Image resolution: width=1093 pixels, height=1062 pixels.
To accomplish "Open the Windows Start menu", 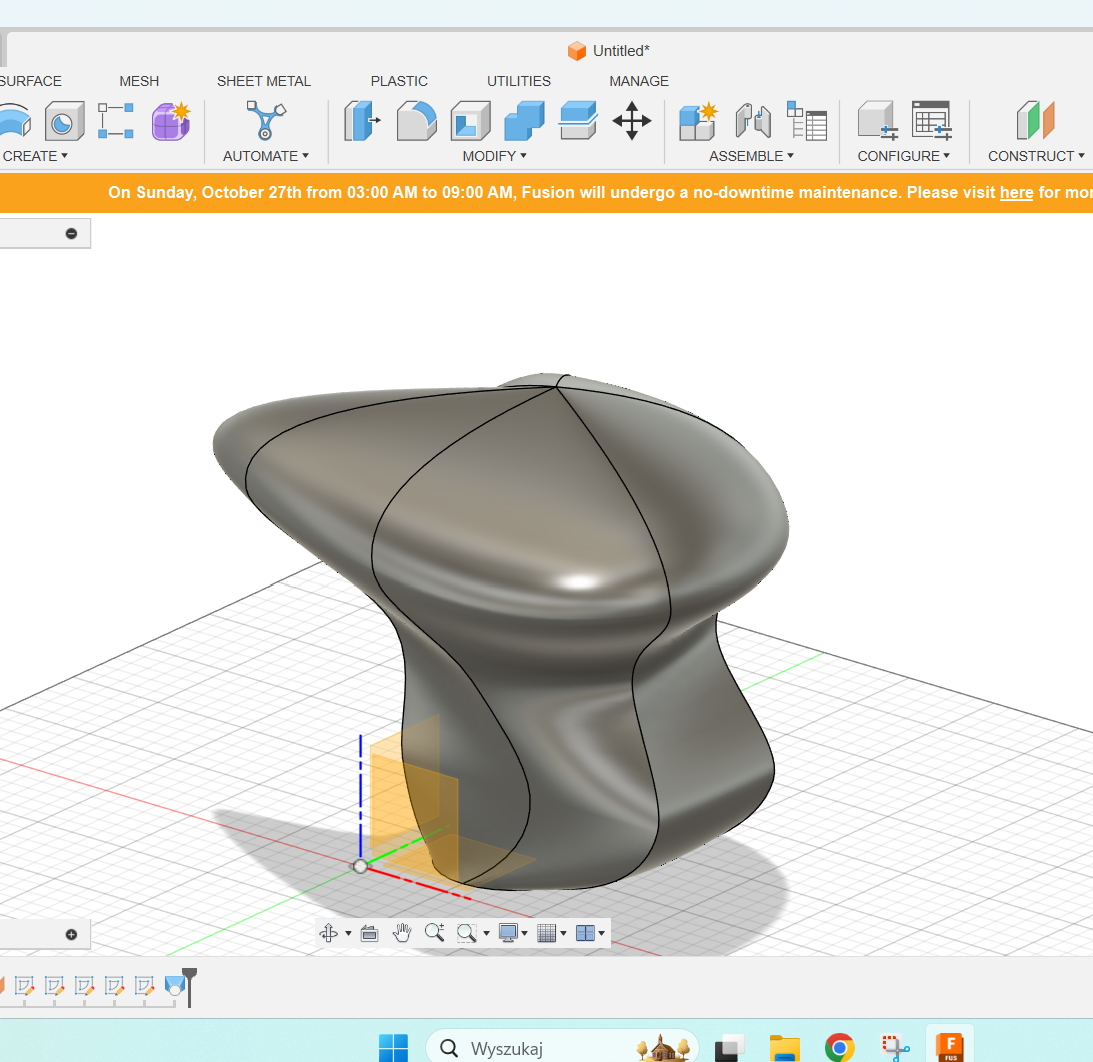I will click(x=393, y=1047).
